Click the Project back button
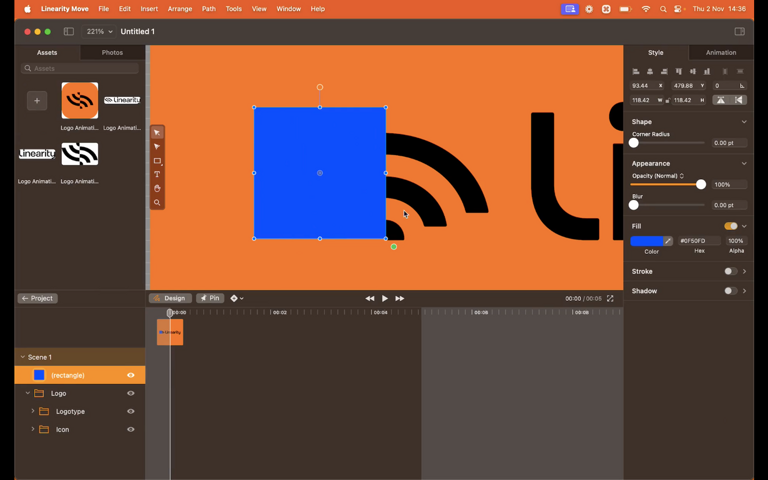Image resolution: width=768 pixels, height=480 pixels. 38,298
